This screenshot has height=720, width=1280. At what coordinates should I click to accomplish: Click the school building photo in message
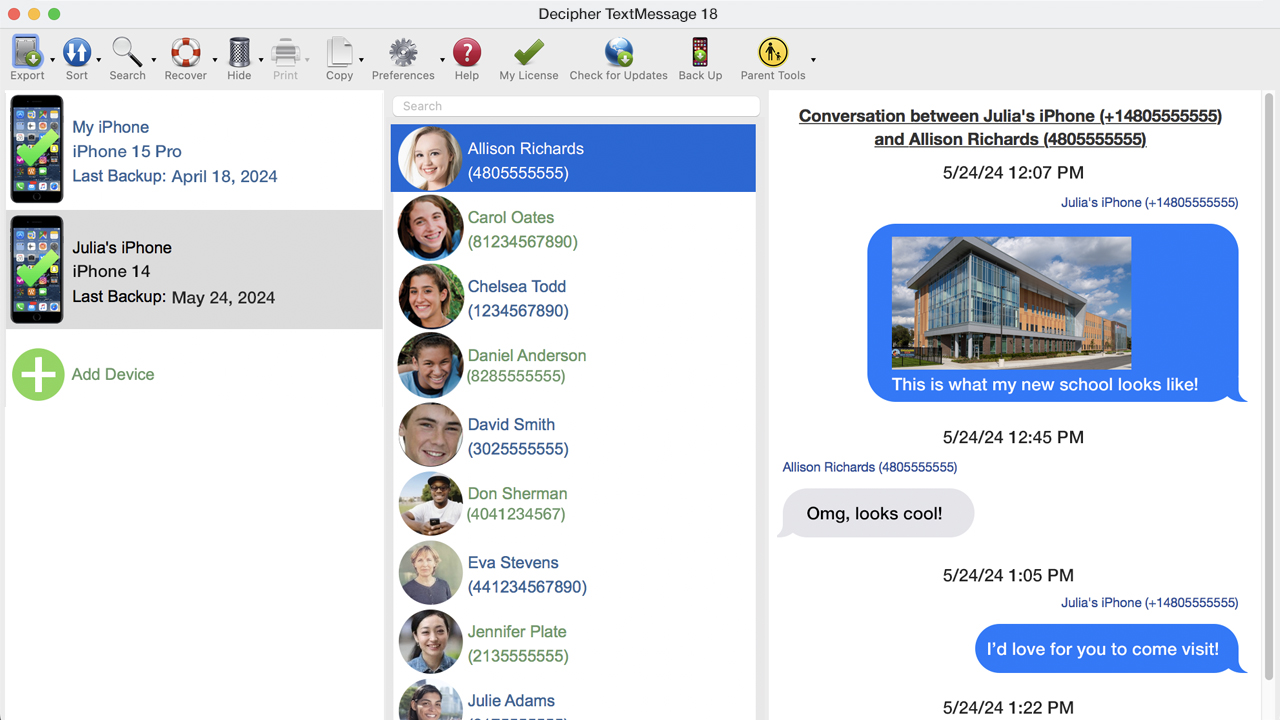point(1011,303)
